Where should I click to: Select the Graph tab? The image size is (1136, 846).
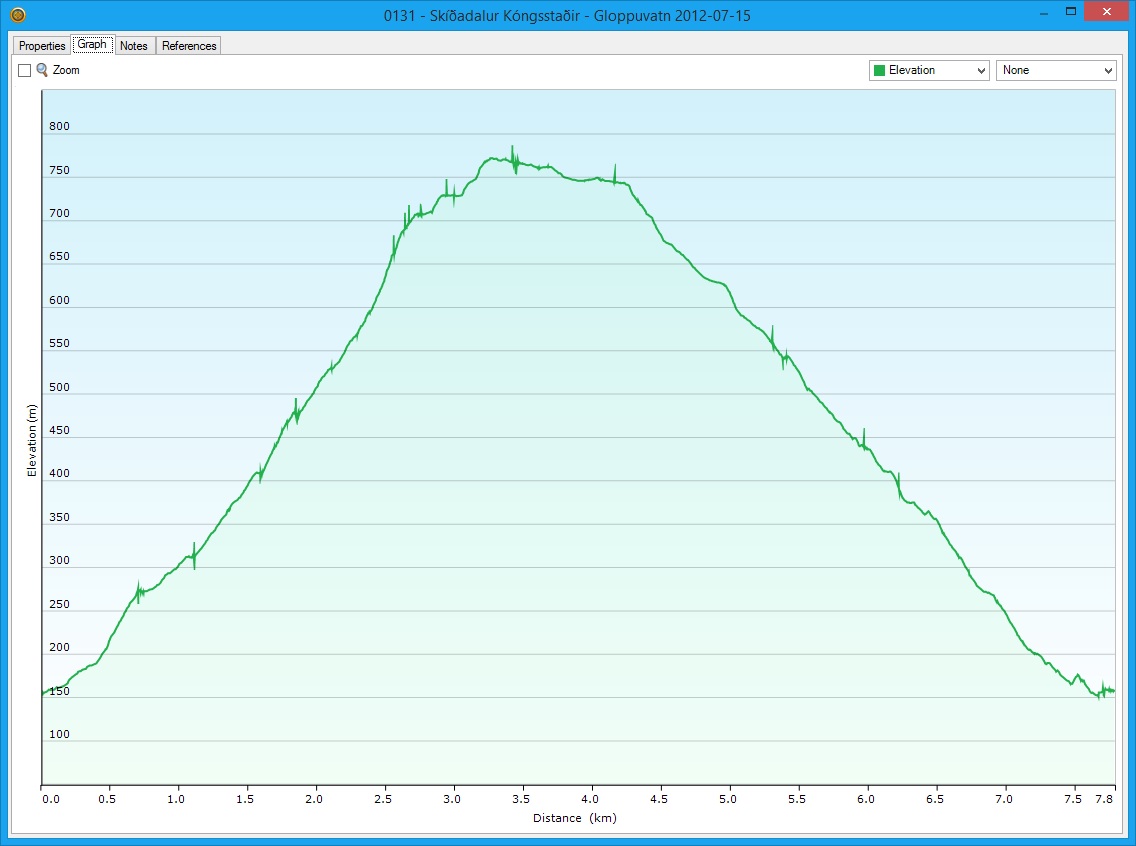(92, 45)
